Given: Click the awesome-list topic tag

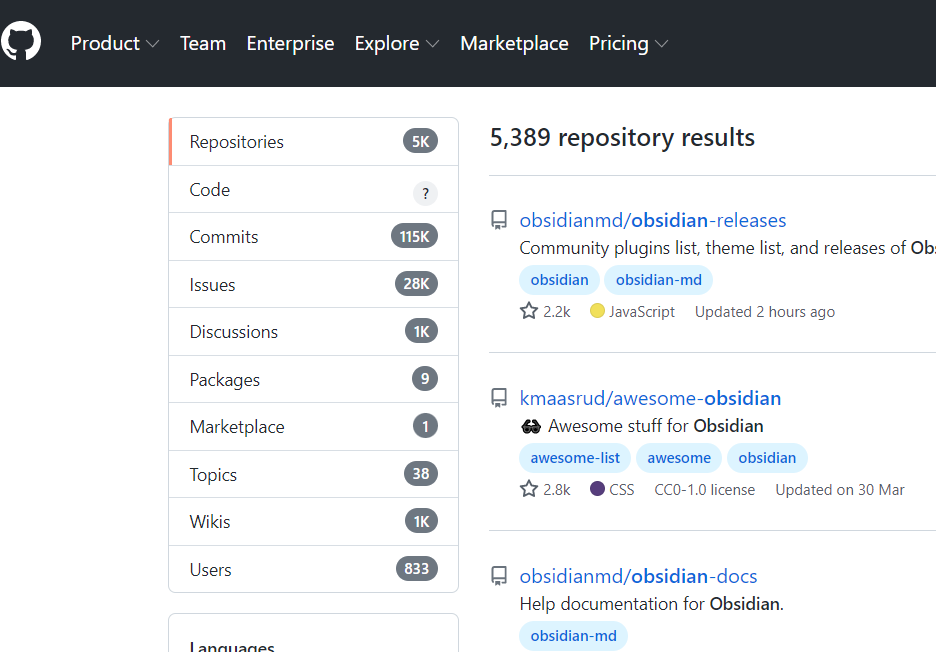Looking at the screenshot, I should pos(575,458).
